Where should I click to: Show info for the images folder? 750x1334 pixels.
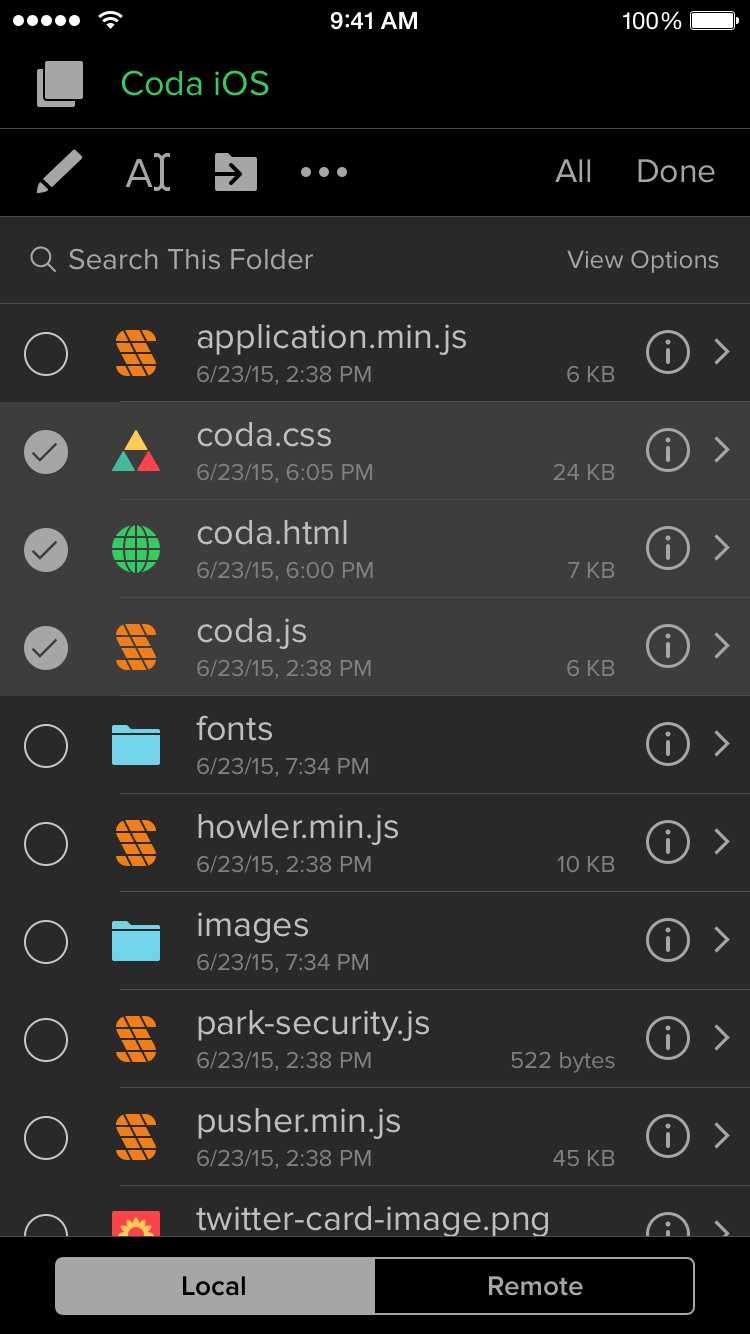667,941
